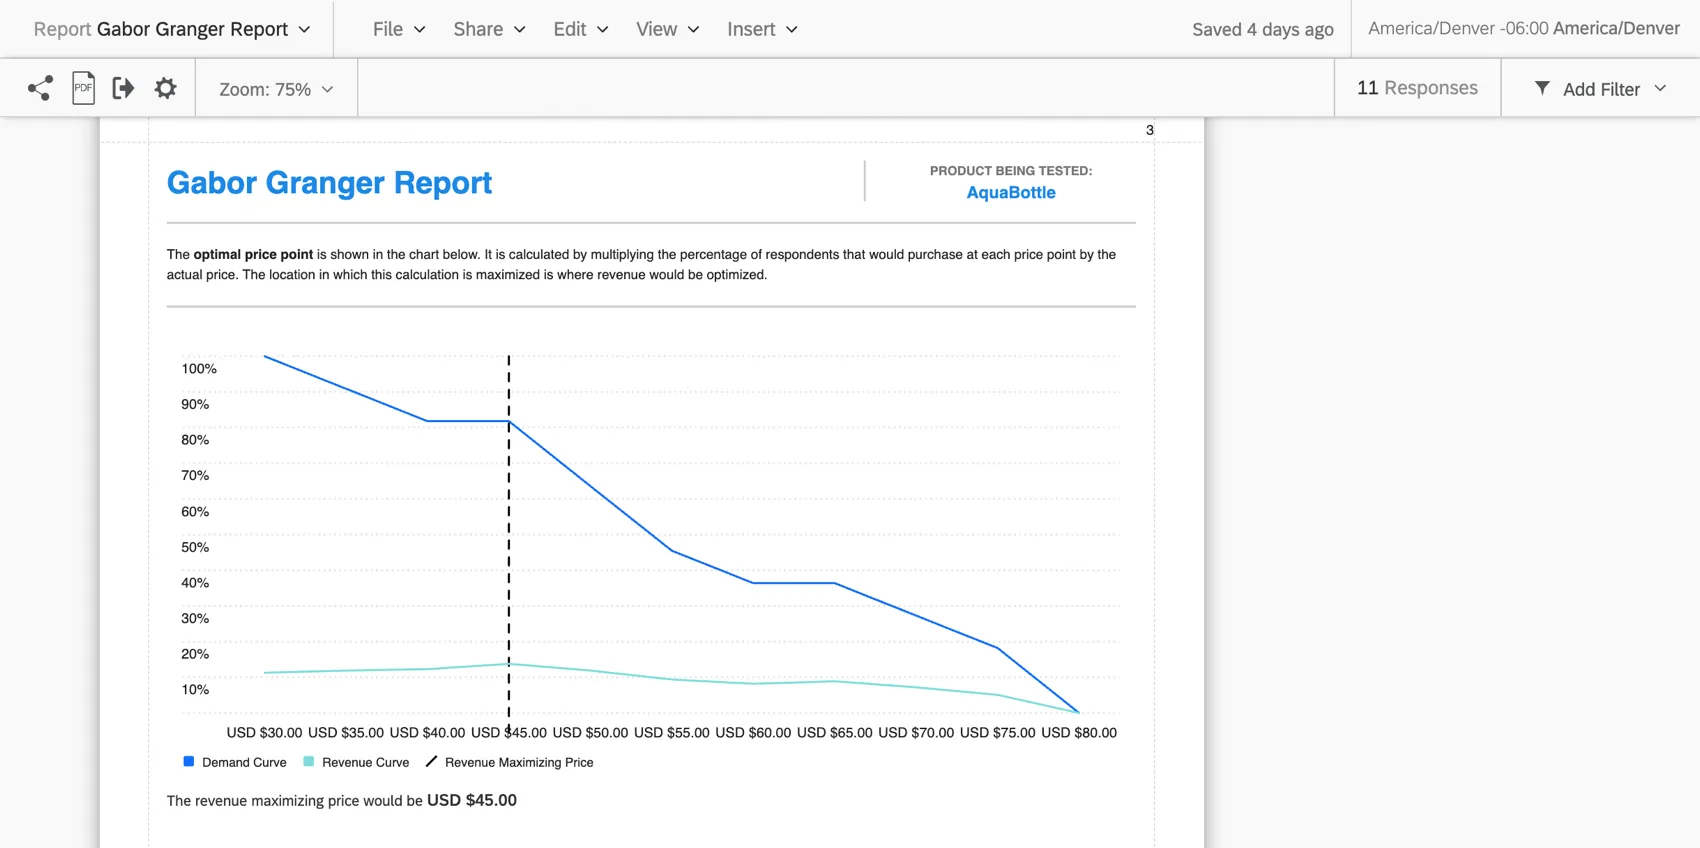
Task: Open the Insert menu
Action: pos(761,30)
